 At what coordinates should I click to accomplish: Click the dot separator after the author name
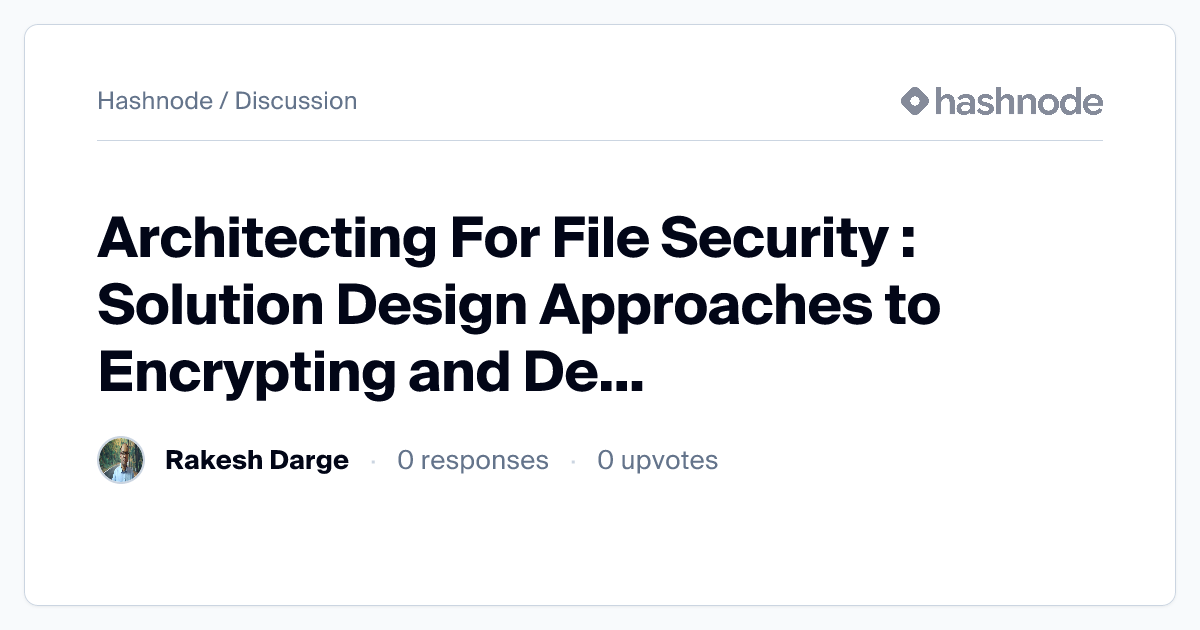pos(373,461)
